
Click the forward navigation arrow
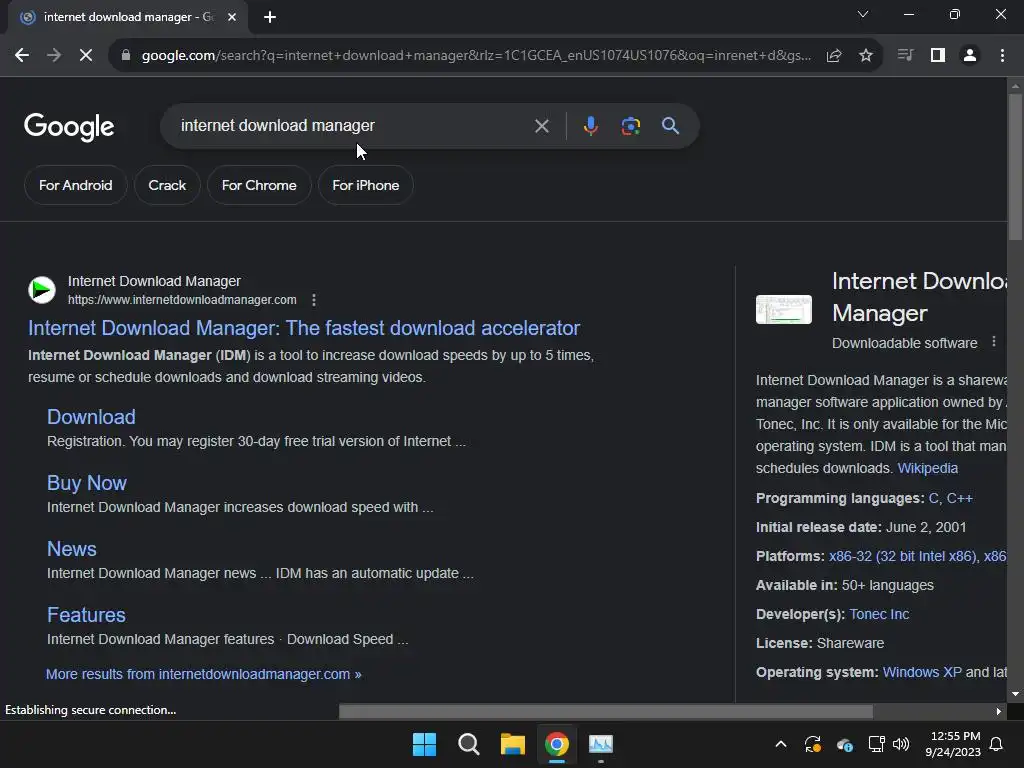(54, 56)
